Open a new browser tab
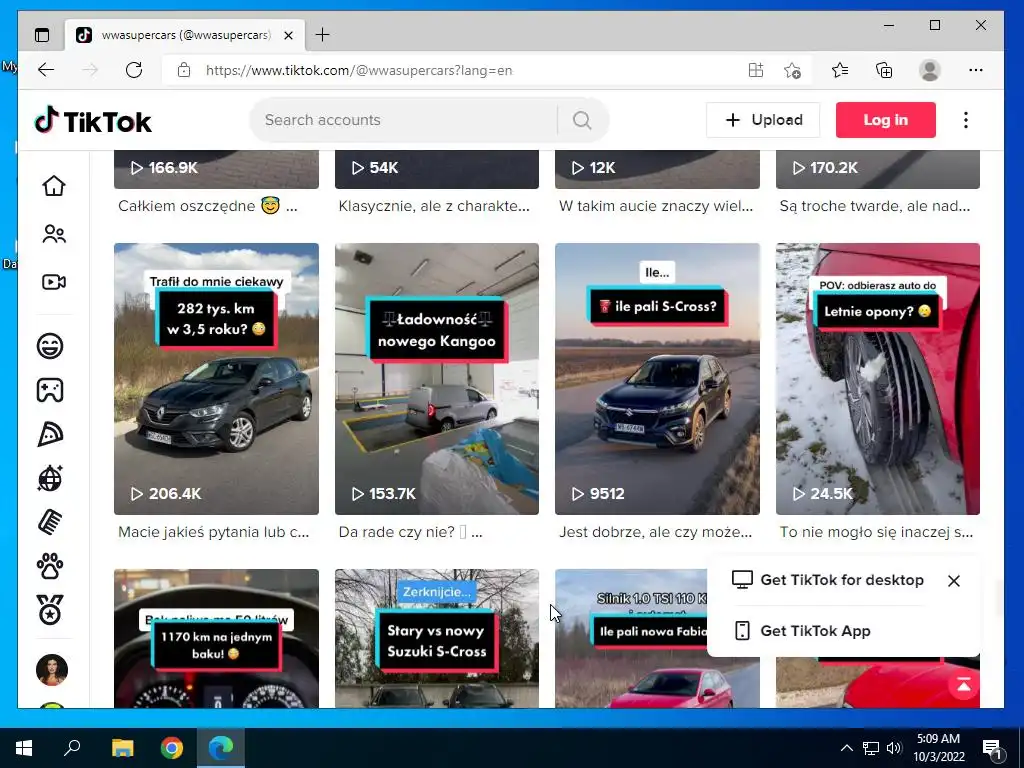 pos(323,35)
